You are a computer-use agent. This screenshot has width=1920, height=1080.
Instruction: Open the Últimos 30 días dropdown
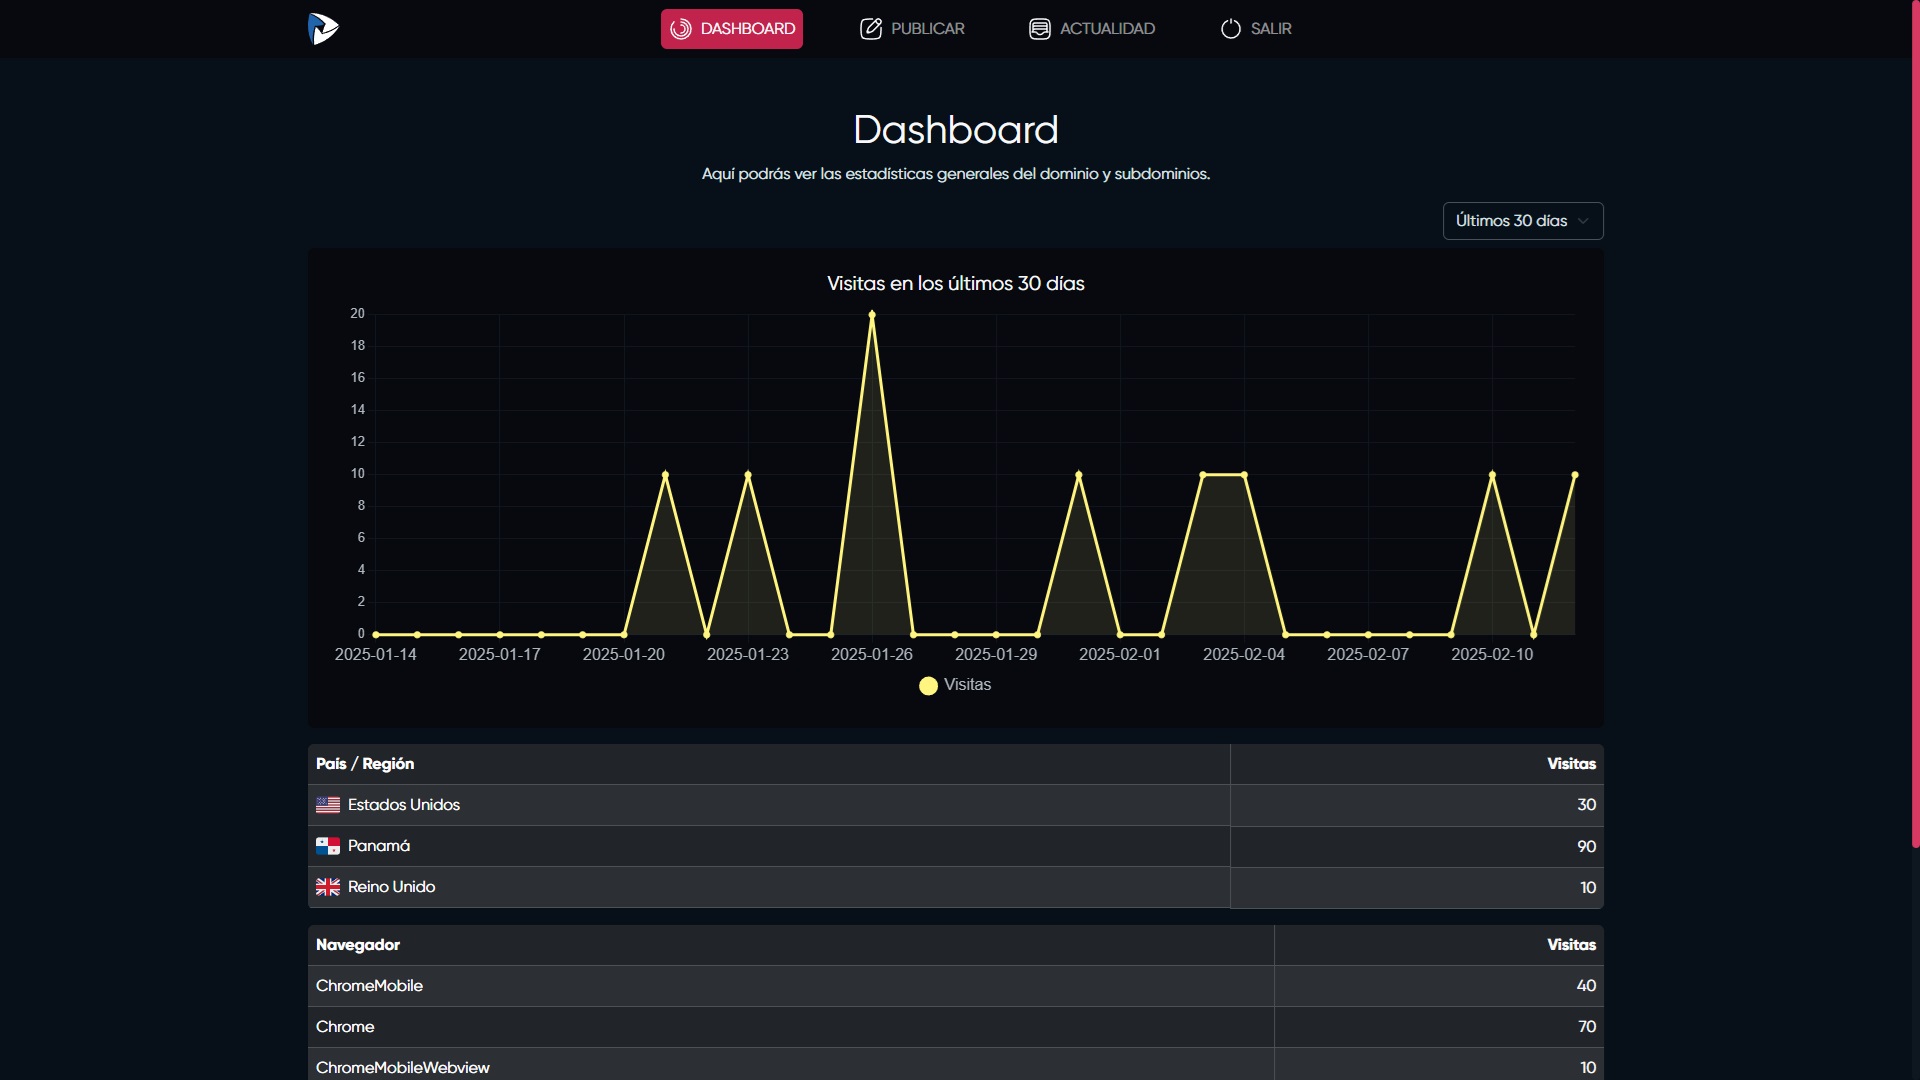click(x=1523, y=221)
